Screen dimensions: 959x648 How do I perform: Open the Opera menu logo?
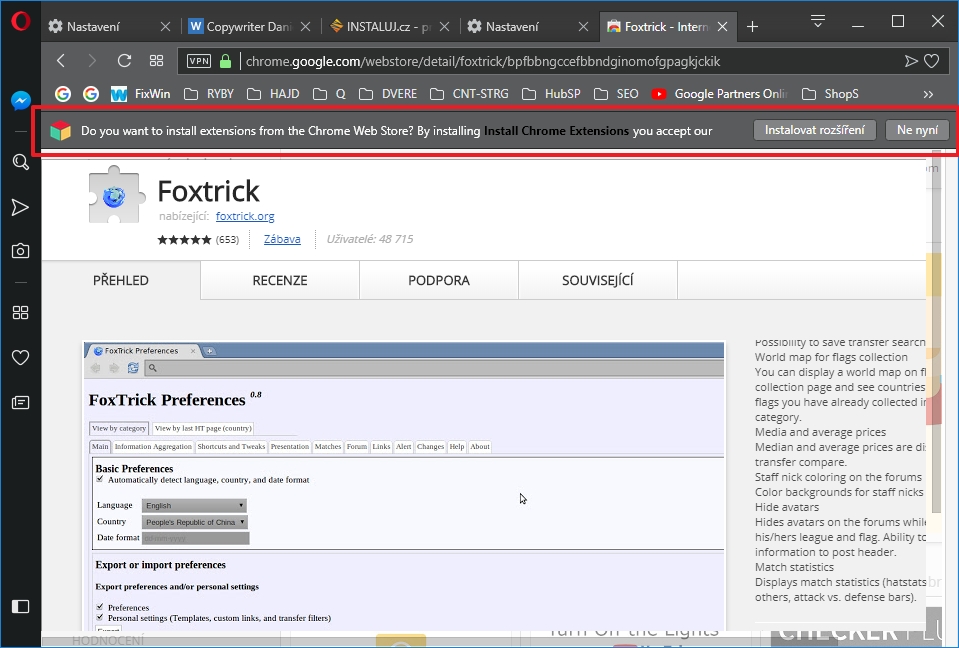pyautogui.click(x=20, y=21)
